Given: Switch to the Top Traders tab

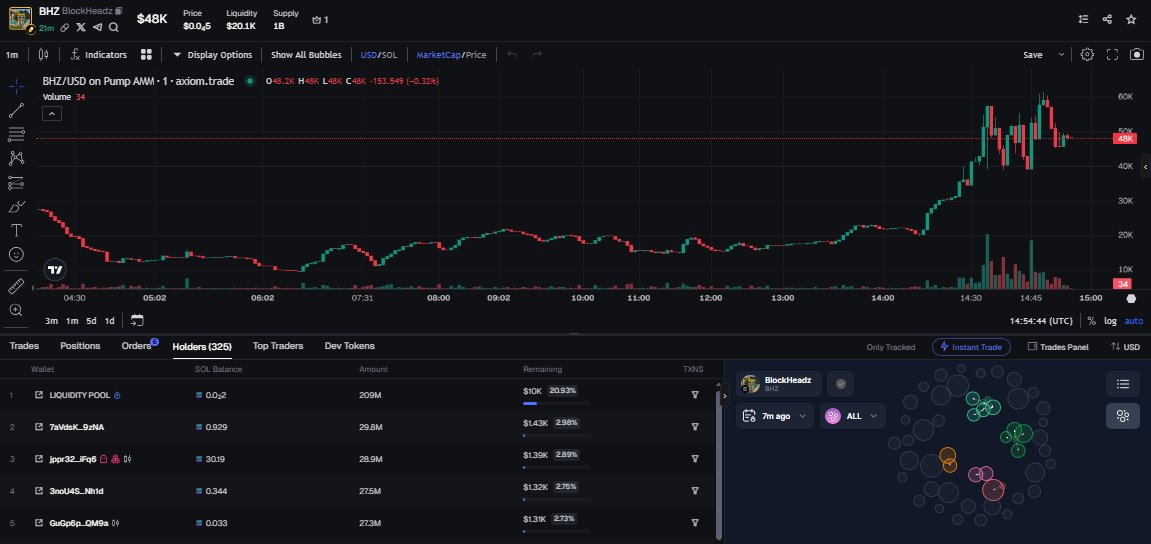Looking at the screenshot, I should tap(277, 346).
